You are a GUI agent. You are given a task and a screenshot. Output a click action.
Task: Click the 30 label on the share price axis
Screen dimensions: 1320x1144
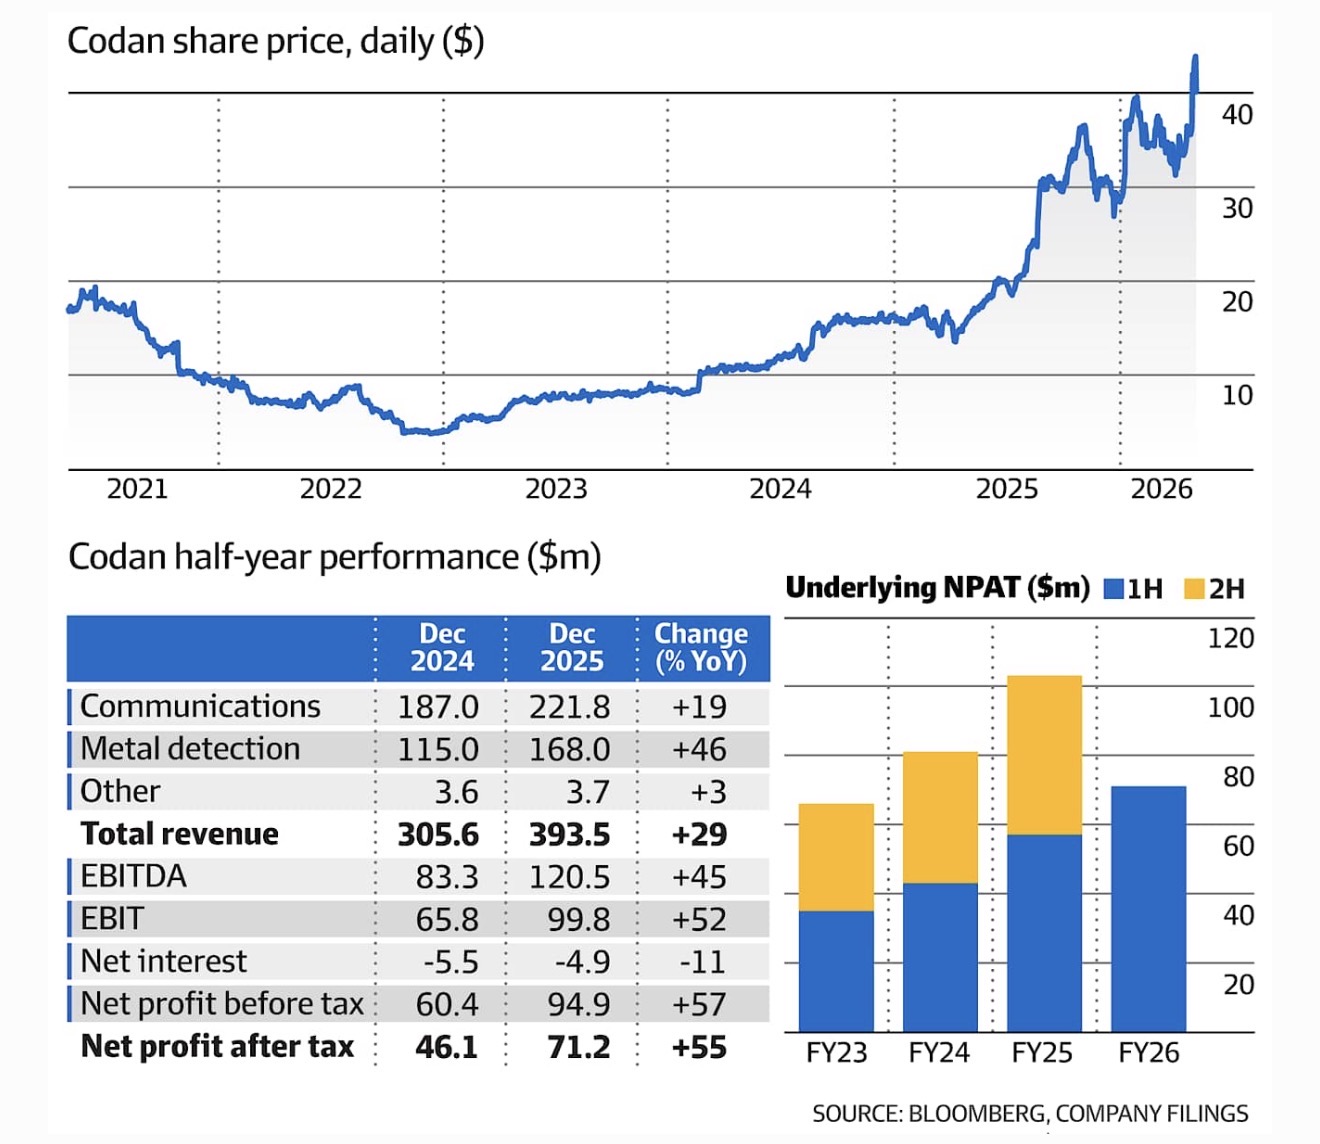click(x=1237, y=208)
